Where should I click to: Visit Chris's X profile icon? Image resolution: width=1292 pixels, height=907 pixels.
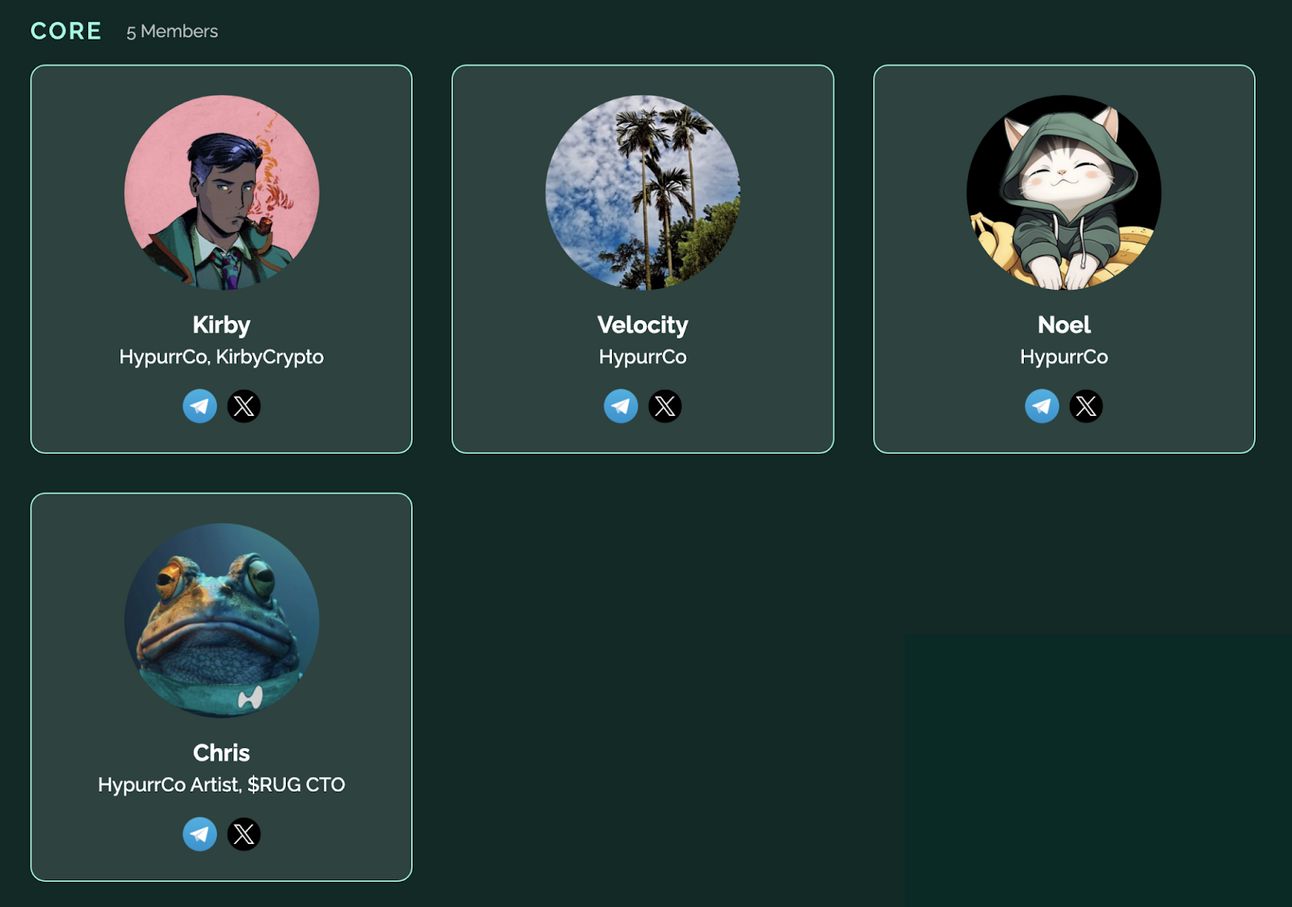point(244,834)
